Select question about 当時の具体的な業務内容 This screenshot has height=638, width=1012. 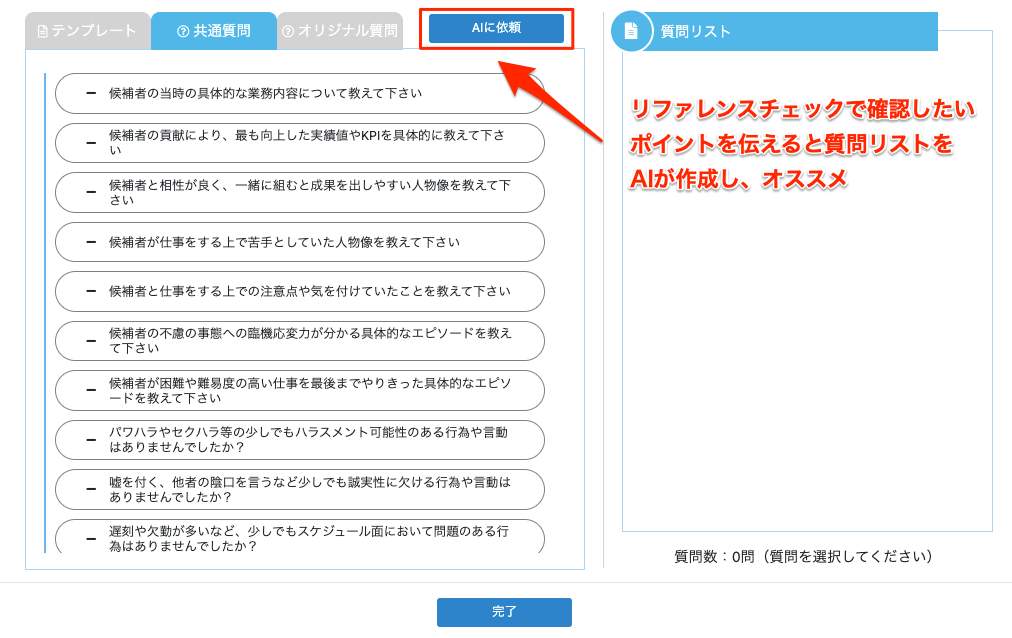point(299,94)
